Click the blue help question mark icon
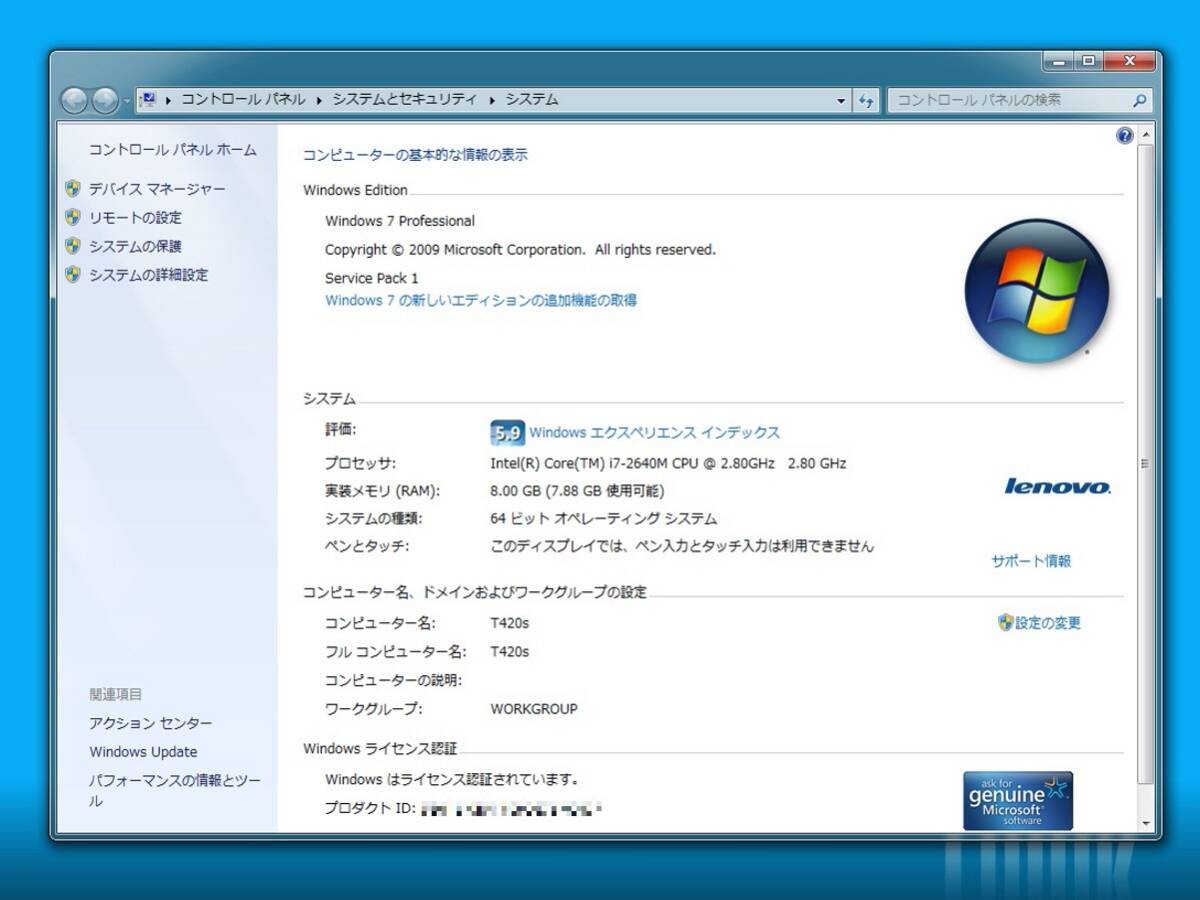The height and width of the screenshot is (900, 1200). point(1124,136)
